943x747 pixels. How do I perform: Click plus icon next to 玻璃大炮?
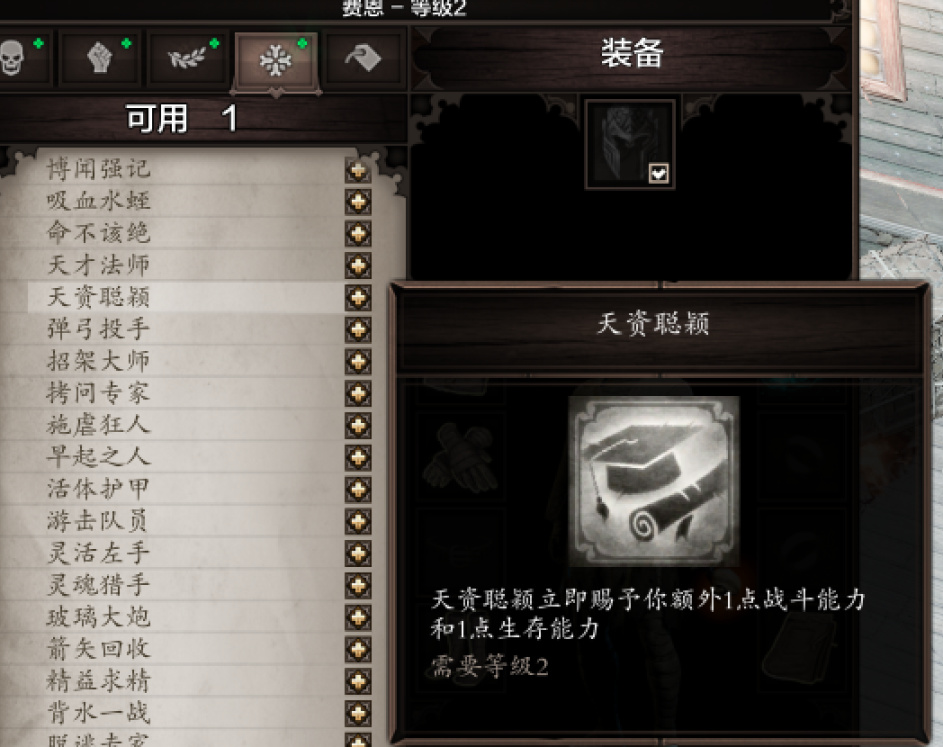[x=358, y=618]
